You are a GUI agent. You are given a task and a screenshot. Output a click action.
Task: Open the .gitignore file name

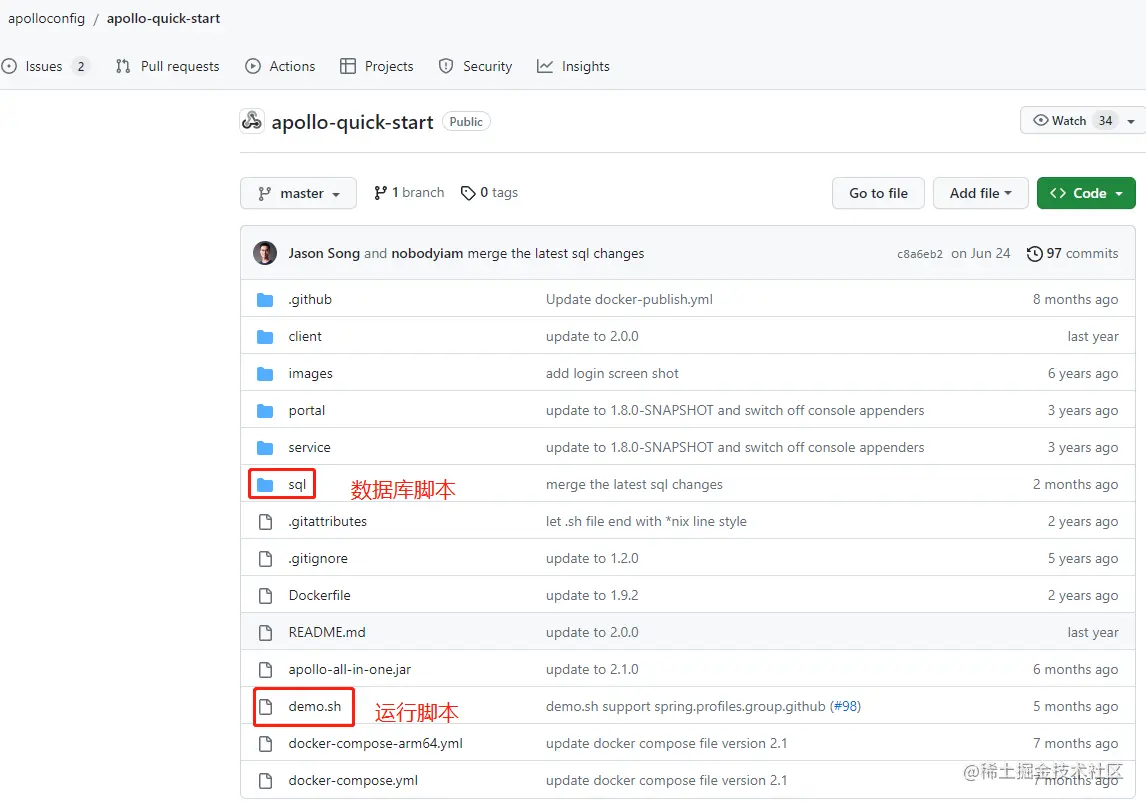[x=318, y=559]
